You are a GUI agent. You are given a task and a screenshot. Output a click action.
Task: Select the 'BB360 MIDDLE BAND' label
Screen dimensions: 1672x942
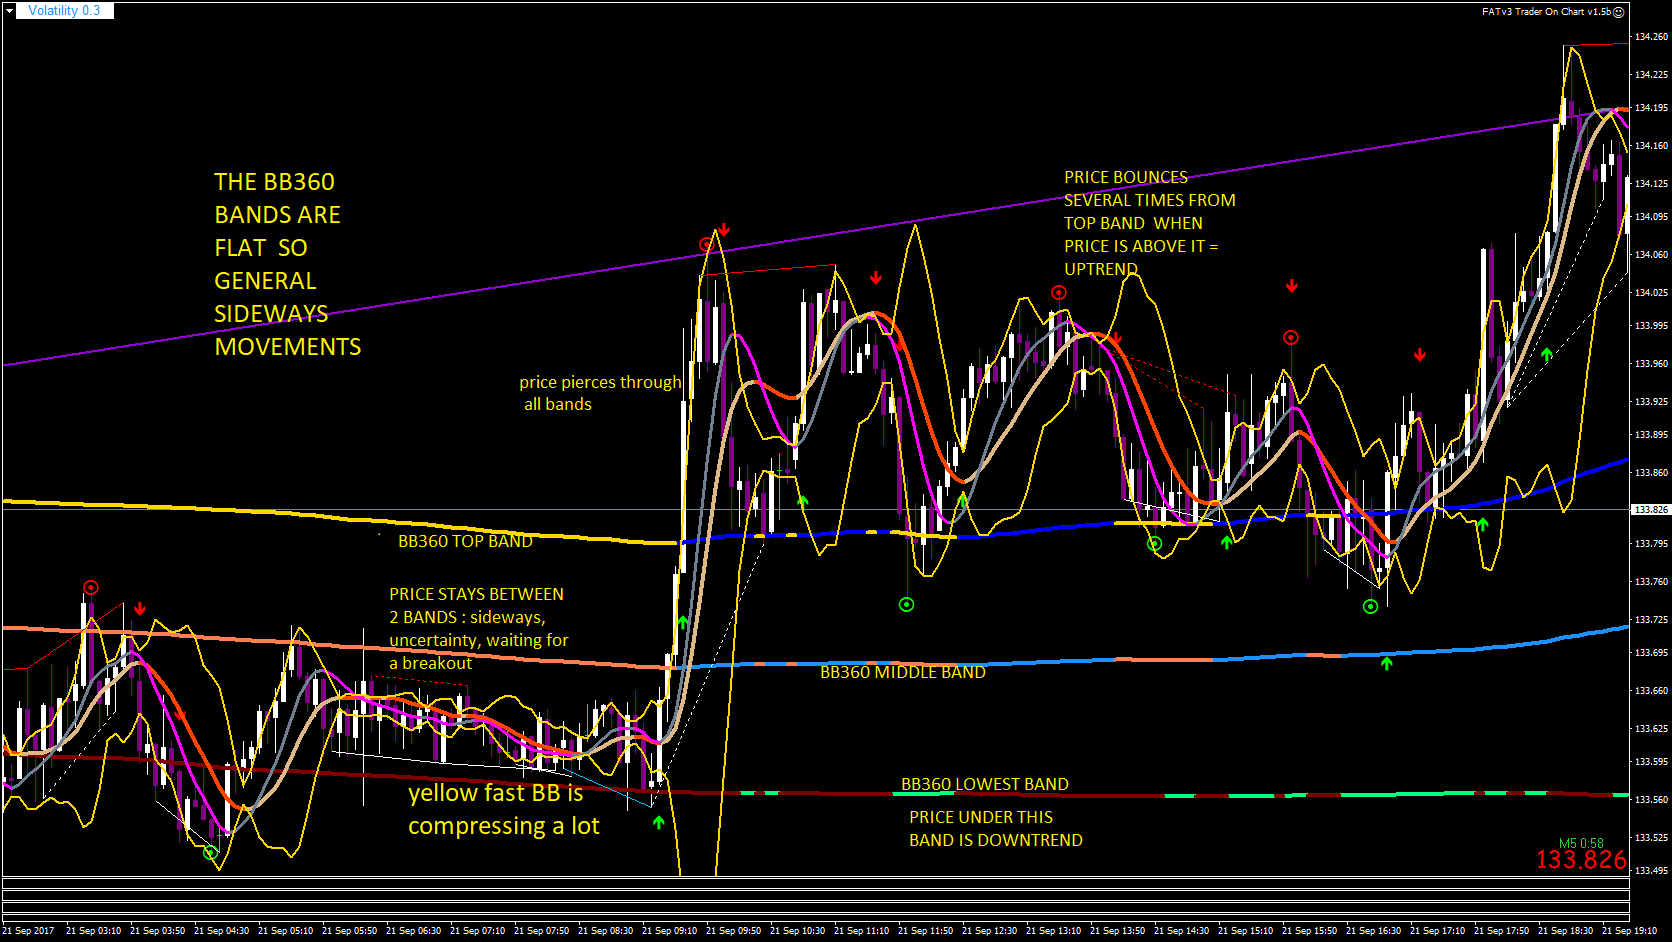click(x=903, y=672)
